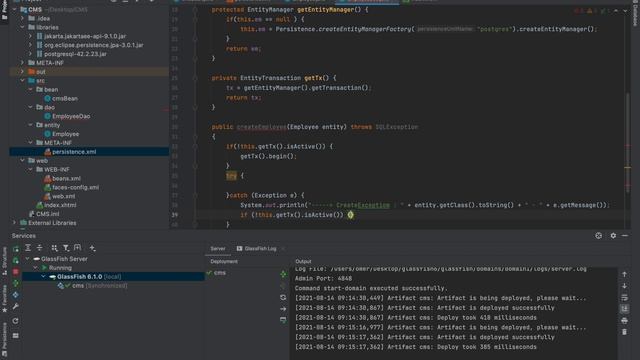Hide the Services panel with minus icon
This screenshot has width=640, height=360.
point(625,236)
